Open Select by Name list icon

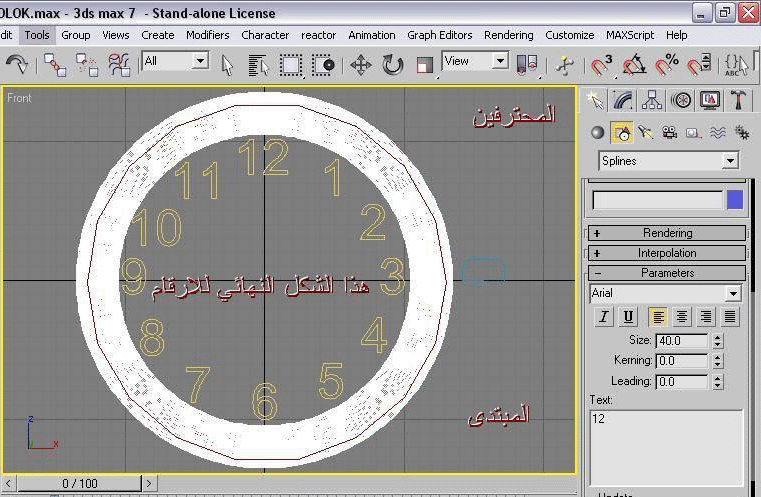pos(258,65)
